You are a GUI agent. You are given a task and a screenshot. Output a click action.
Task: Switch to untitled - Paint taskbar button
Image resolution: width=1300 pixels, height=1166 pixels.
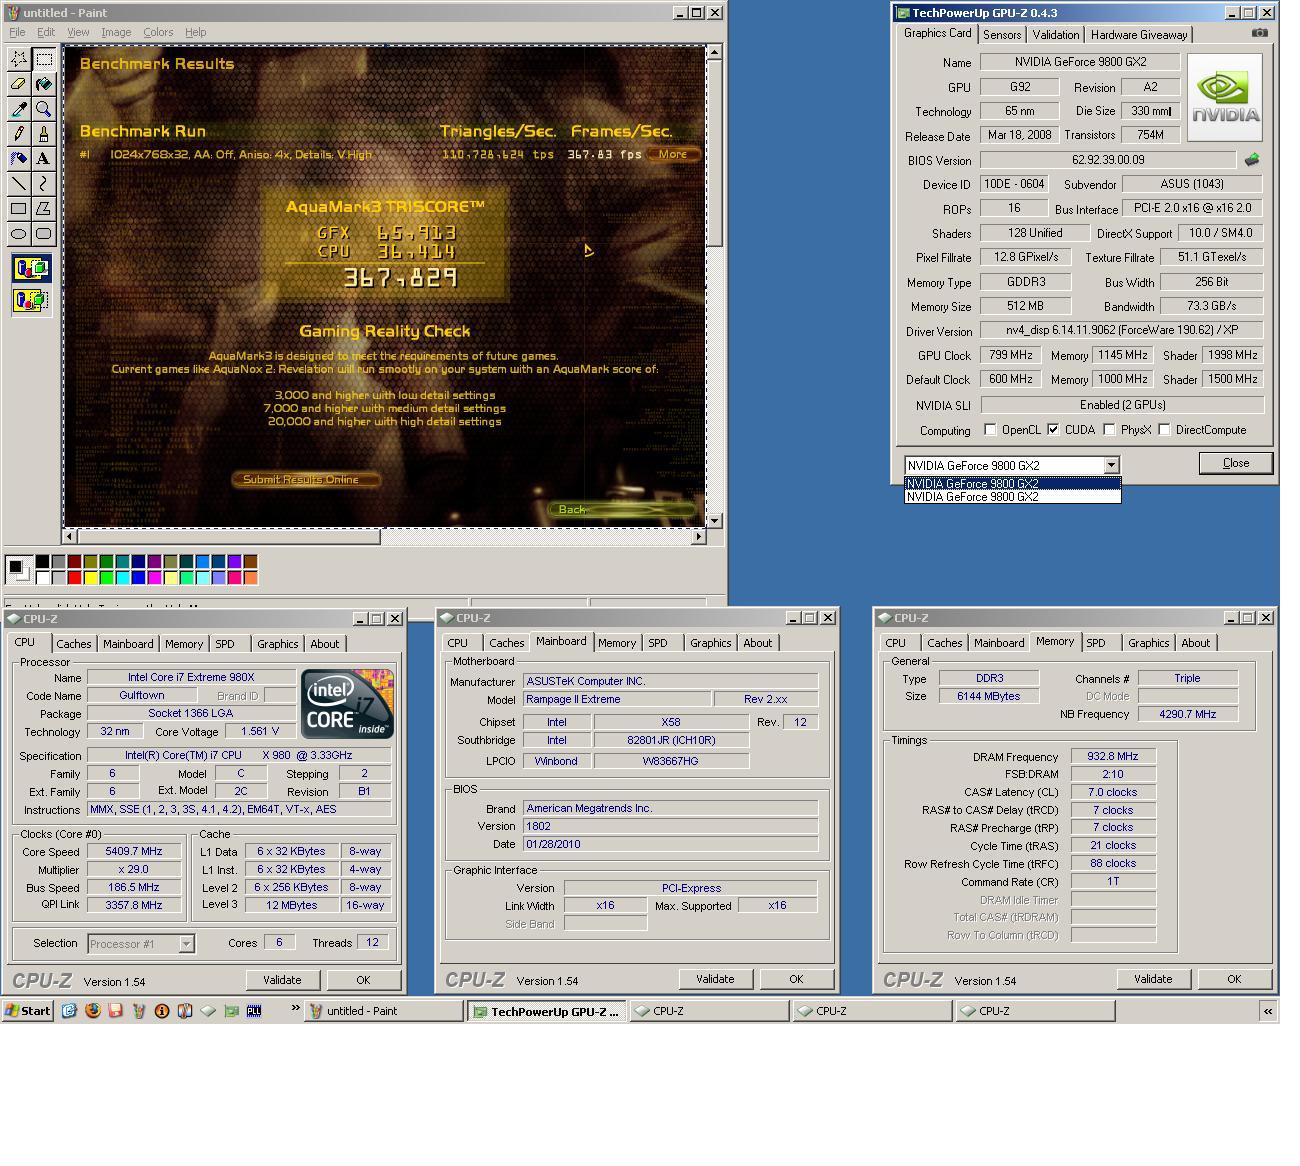pos(384,1011)
